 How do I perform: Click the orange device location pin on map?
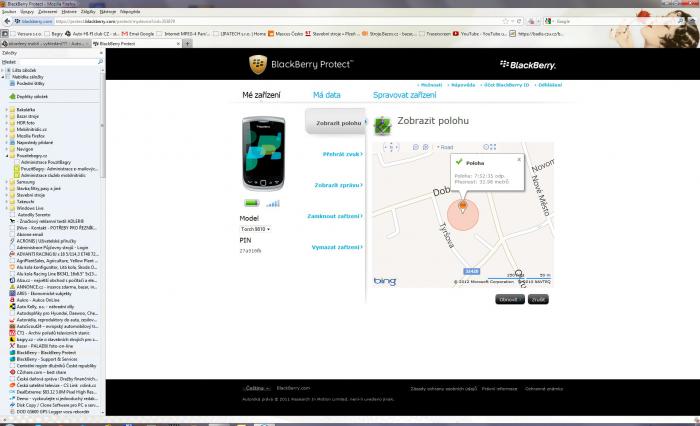(x=462, y=208)
